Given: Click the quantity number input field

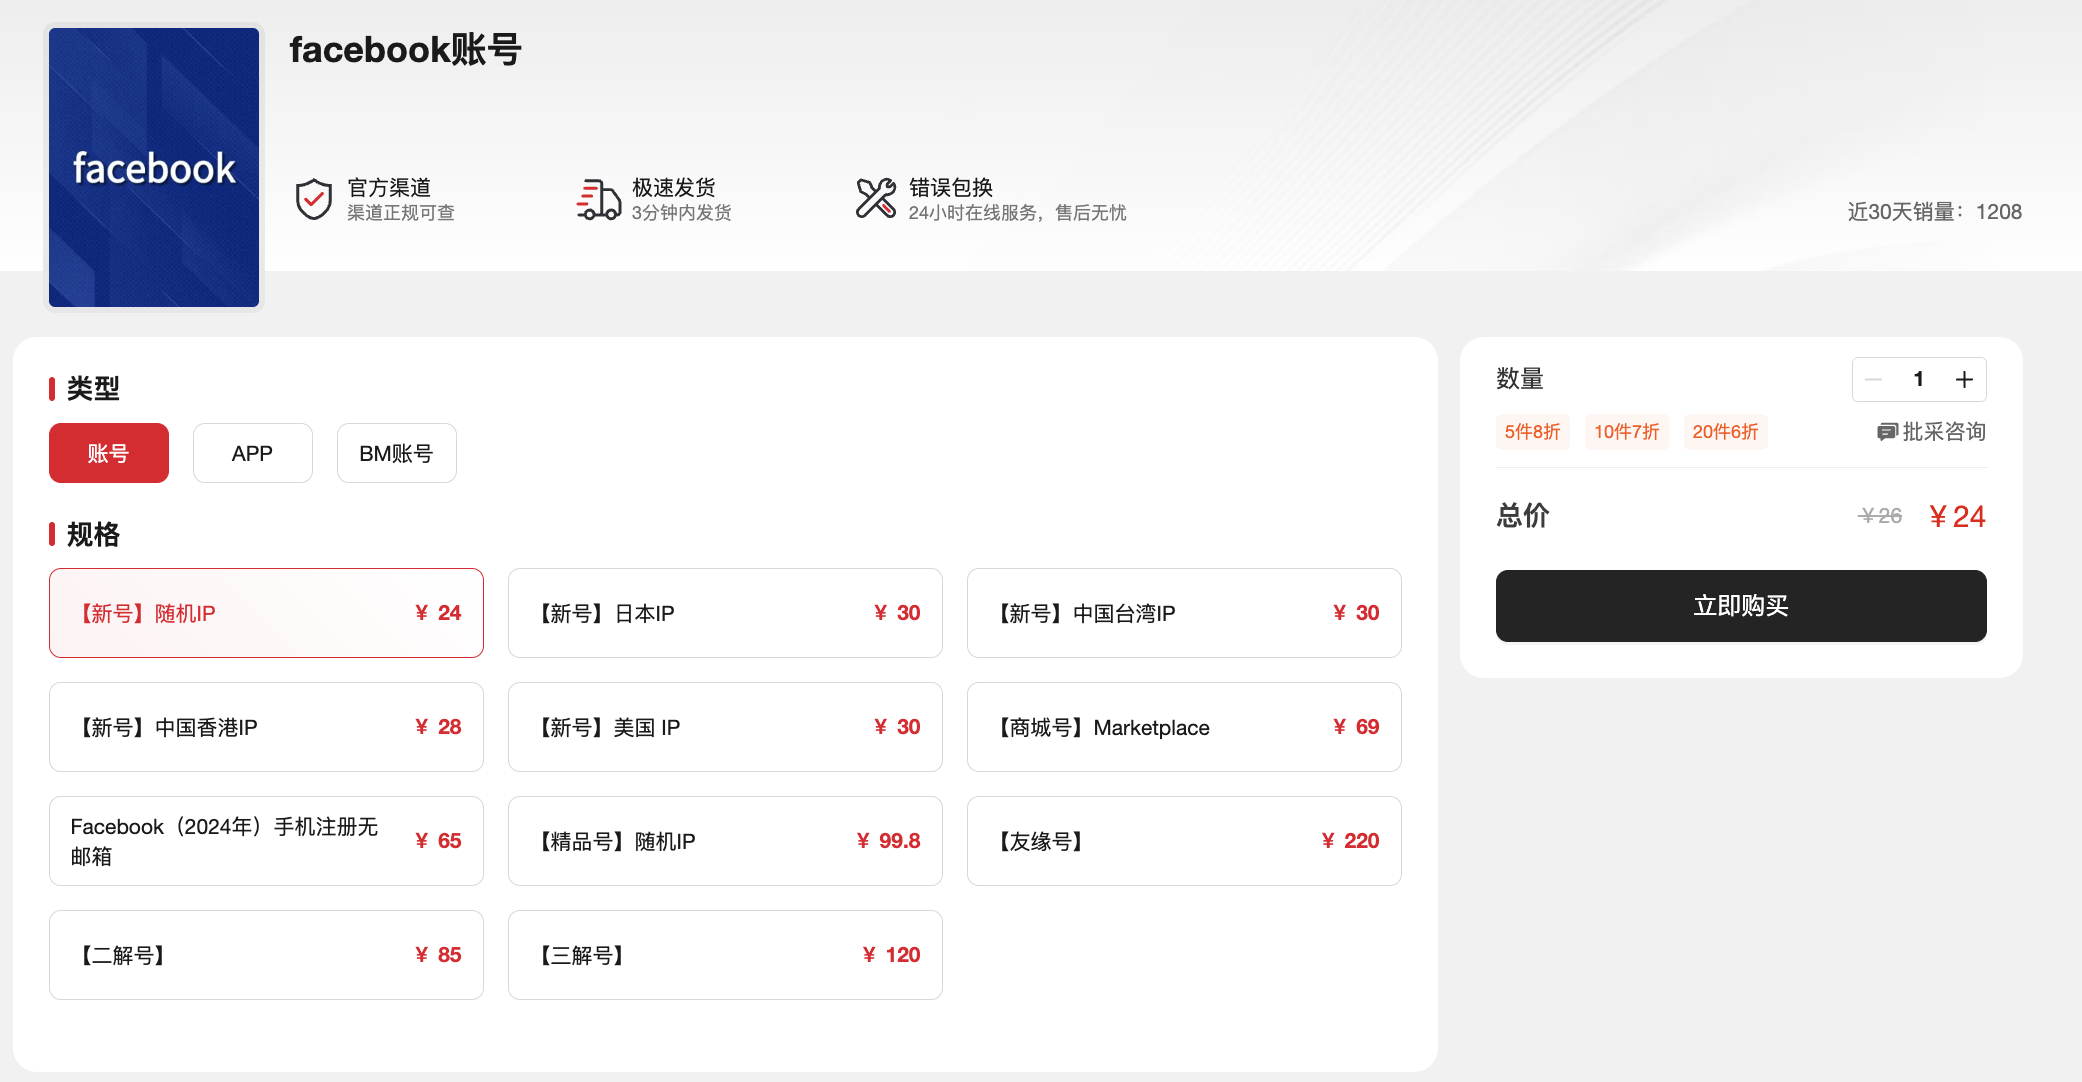Looking at the screenshot, I should pyautogui.click(x=1918, y=380).
